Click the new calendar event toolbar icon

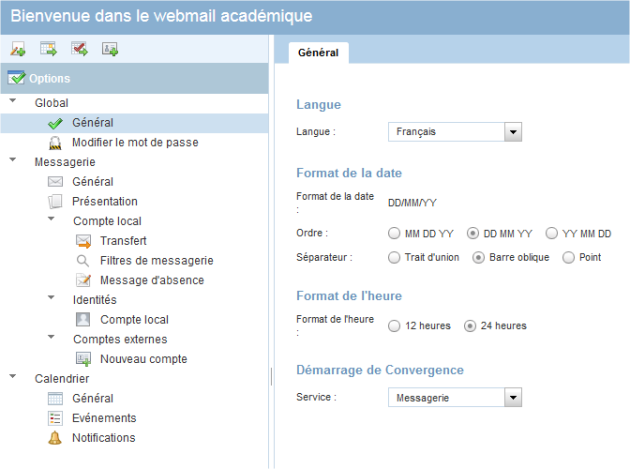tap(49, 49)
